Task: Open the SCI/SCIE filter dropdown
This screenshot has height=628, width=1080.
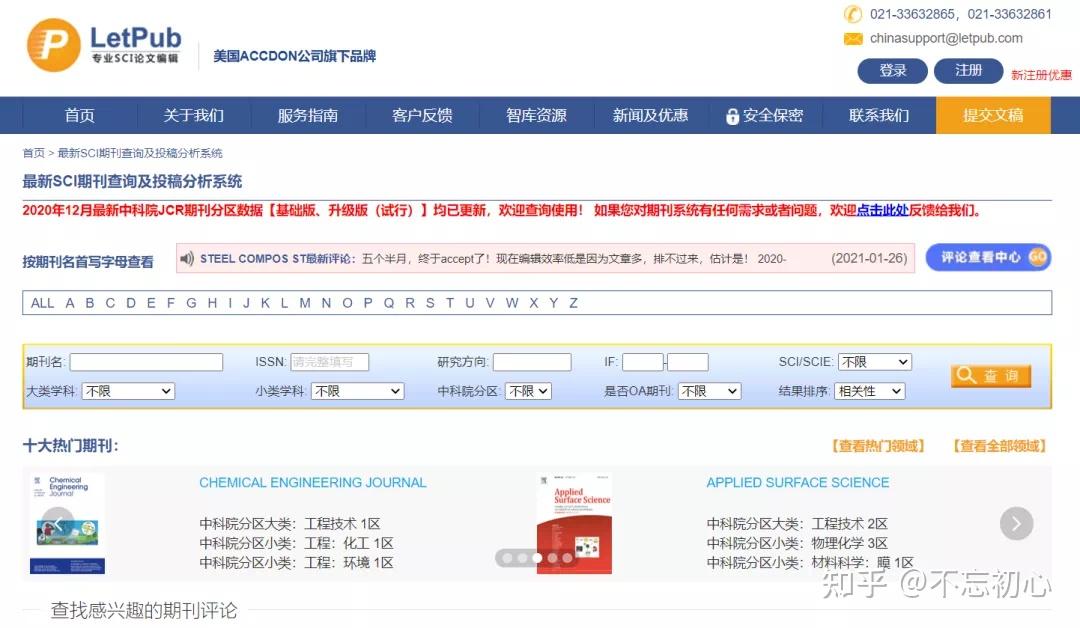Action: 874,361
